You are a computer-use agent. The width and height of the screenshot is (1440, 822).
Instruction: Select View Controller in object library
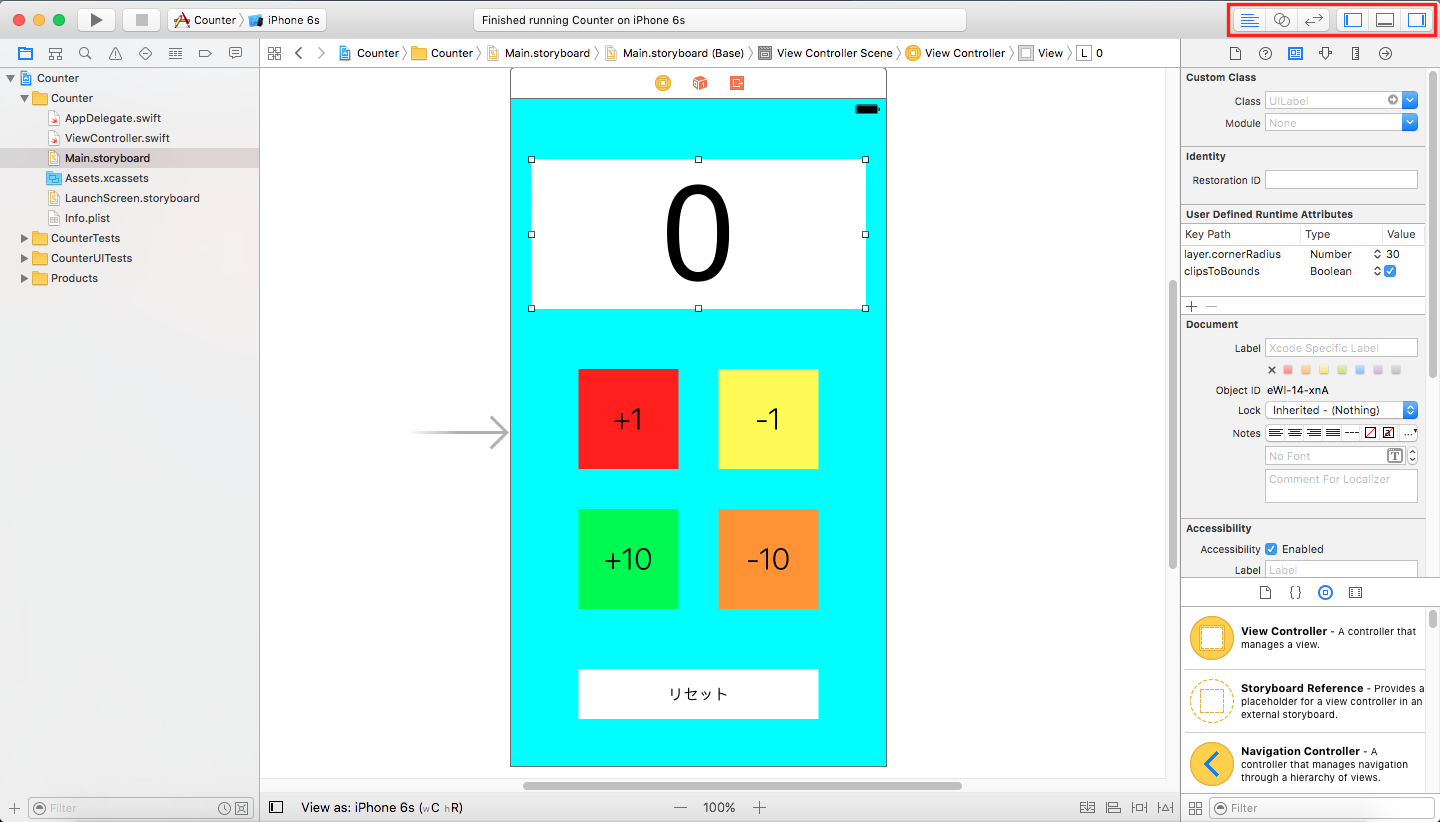pyautogui.click(x=1305, y=638)
